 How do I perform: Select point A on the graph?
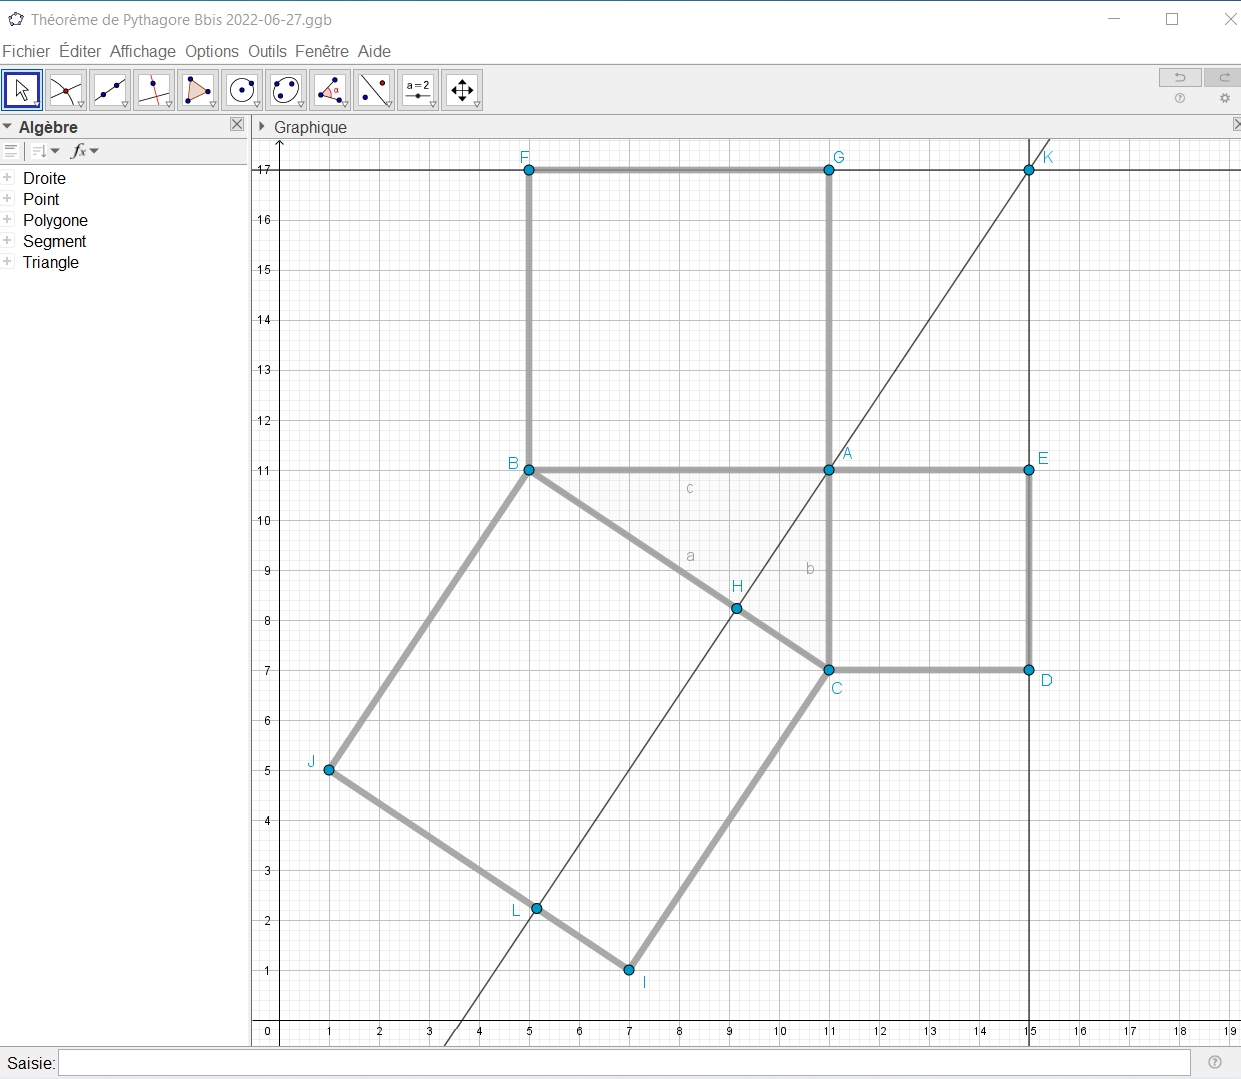(x=829, y=470)
